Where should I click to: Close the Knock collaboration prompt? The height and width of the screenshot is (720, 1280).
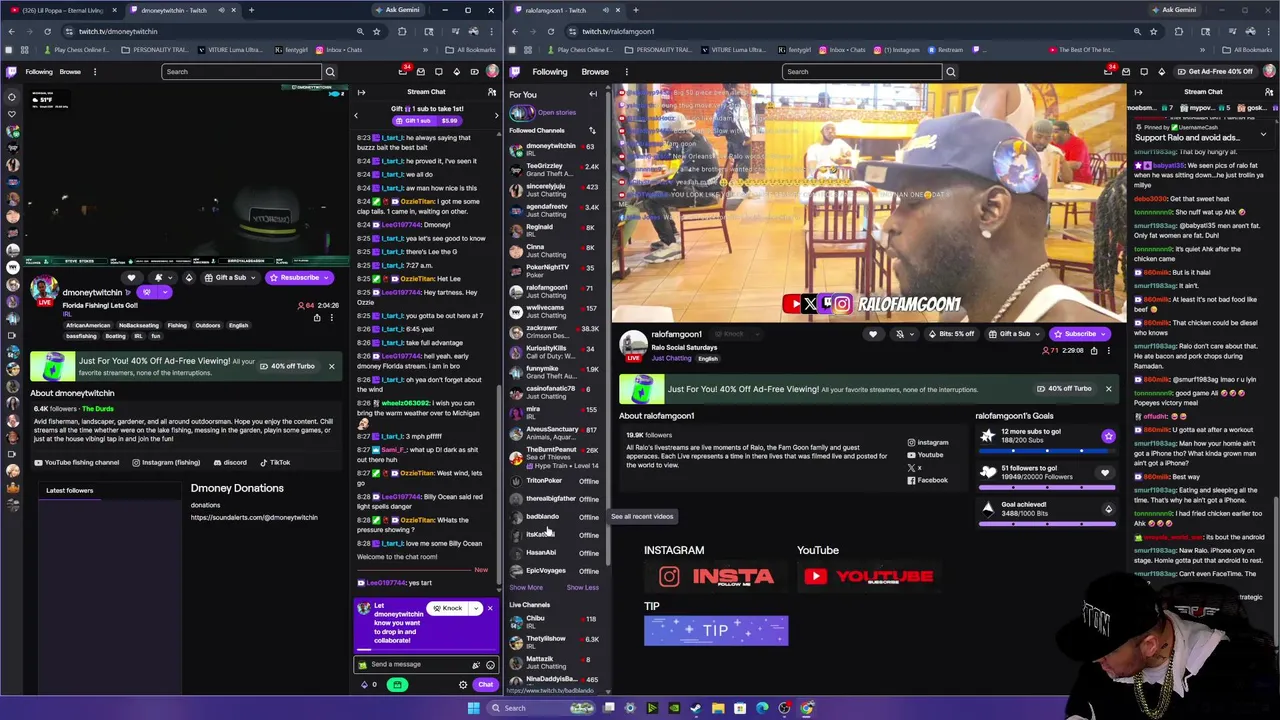[490, 608]
